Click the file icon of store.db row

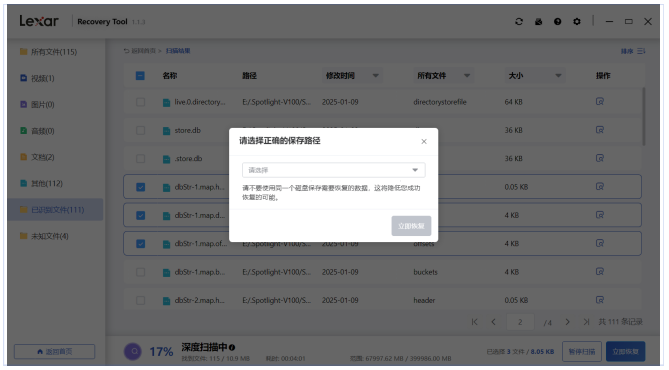(x=166, y=131)
